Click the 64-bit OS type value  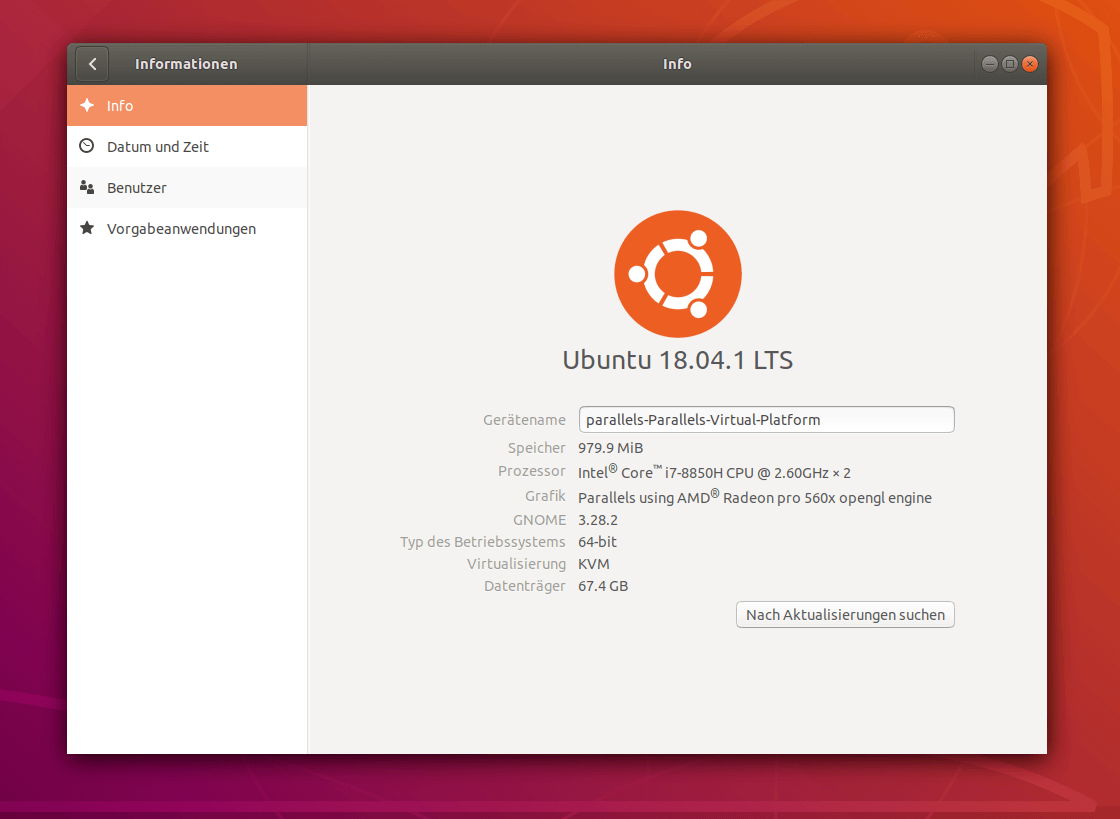point(597,542)
